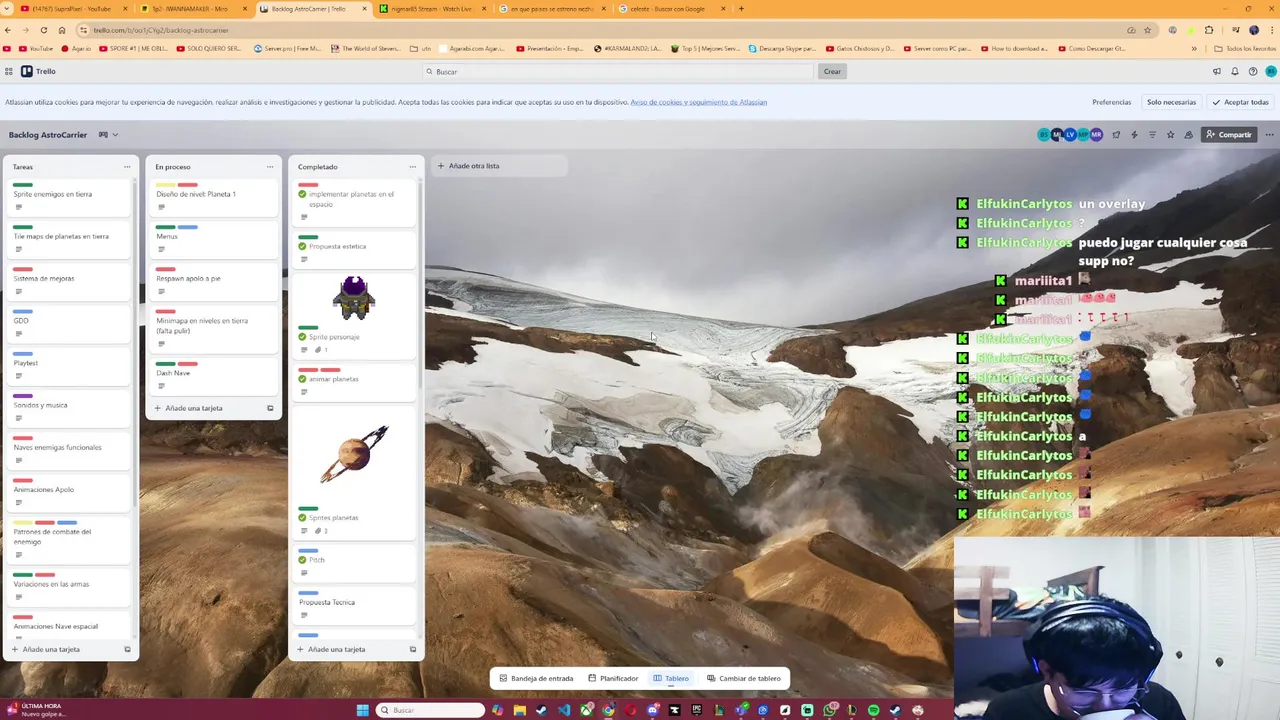This screenshot has height=720, width=1280.
Task: Switch to Planificador view
Action: [613, 678]
